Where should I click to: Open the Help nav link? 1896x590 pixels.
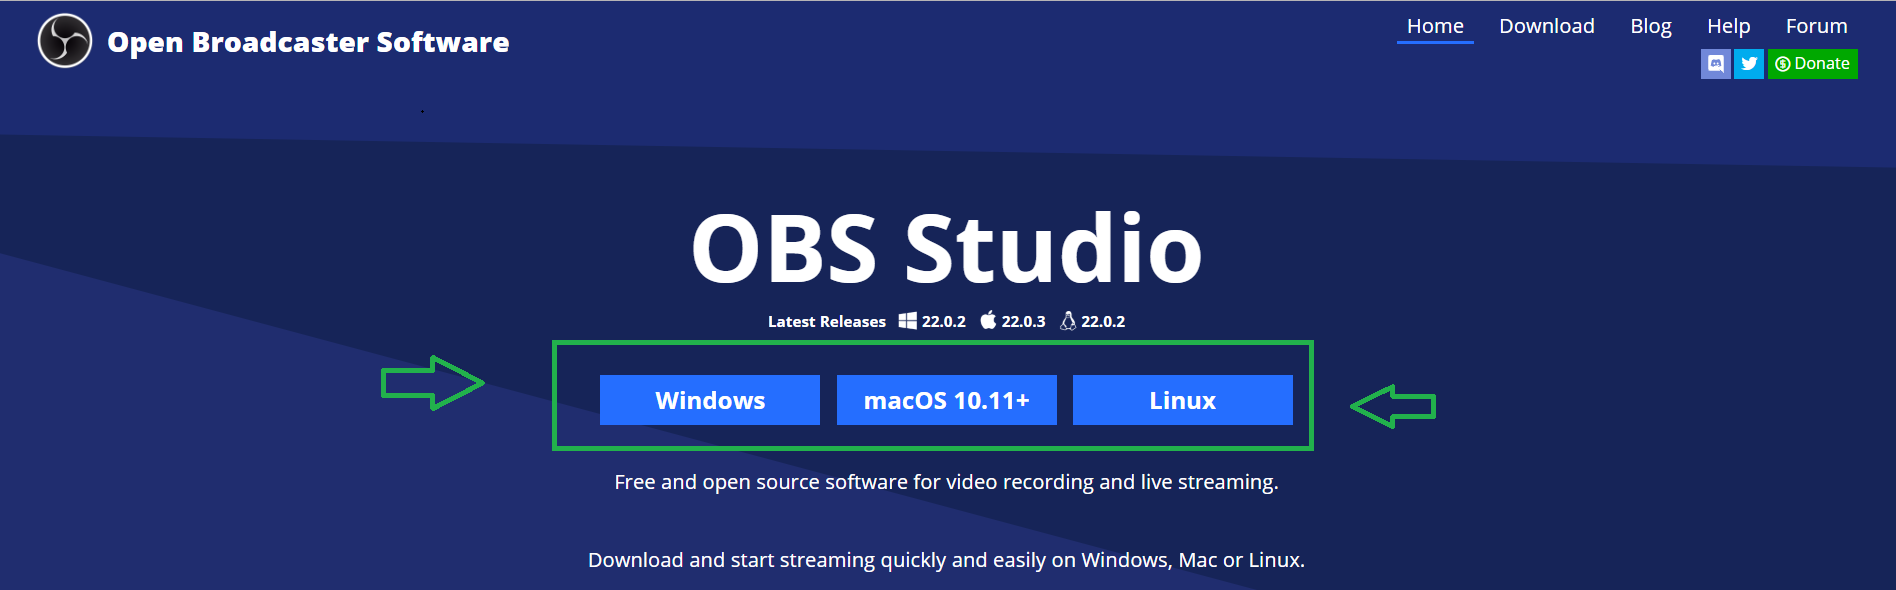tap(1728, 27)
